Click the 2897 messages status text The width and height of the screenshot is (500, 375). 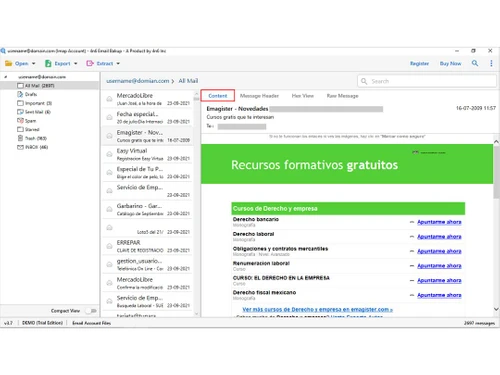click(x=479, y=323)
